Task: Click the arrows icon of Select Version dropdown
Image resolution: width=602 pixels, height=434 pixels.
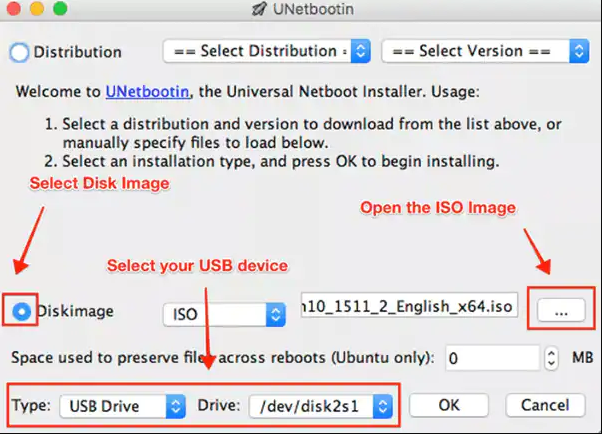Action: click(579, 51)
